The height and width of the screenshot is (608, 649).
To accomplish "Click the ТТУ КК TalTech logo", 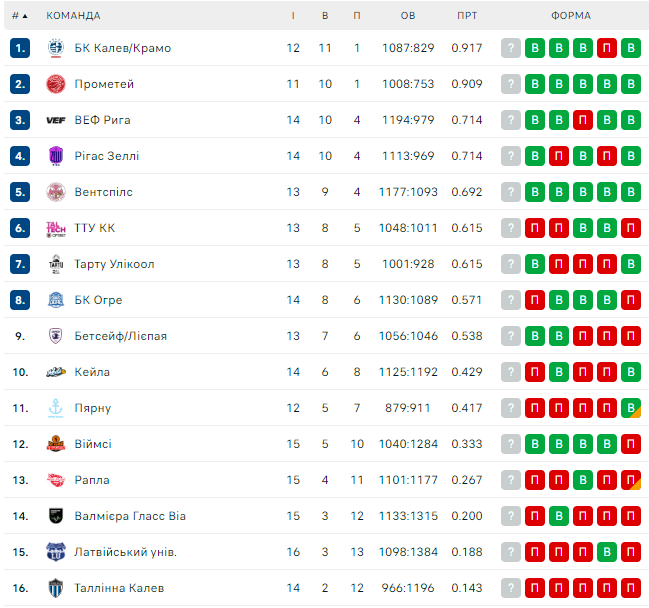I will 56,228.
